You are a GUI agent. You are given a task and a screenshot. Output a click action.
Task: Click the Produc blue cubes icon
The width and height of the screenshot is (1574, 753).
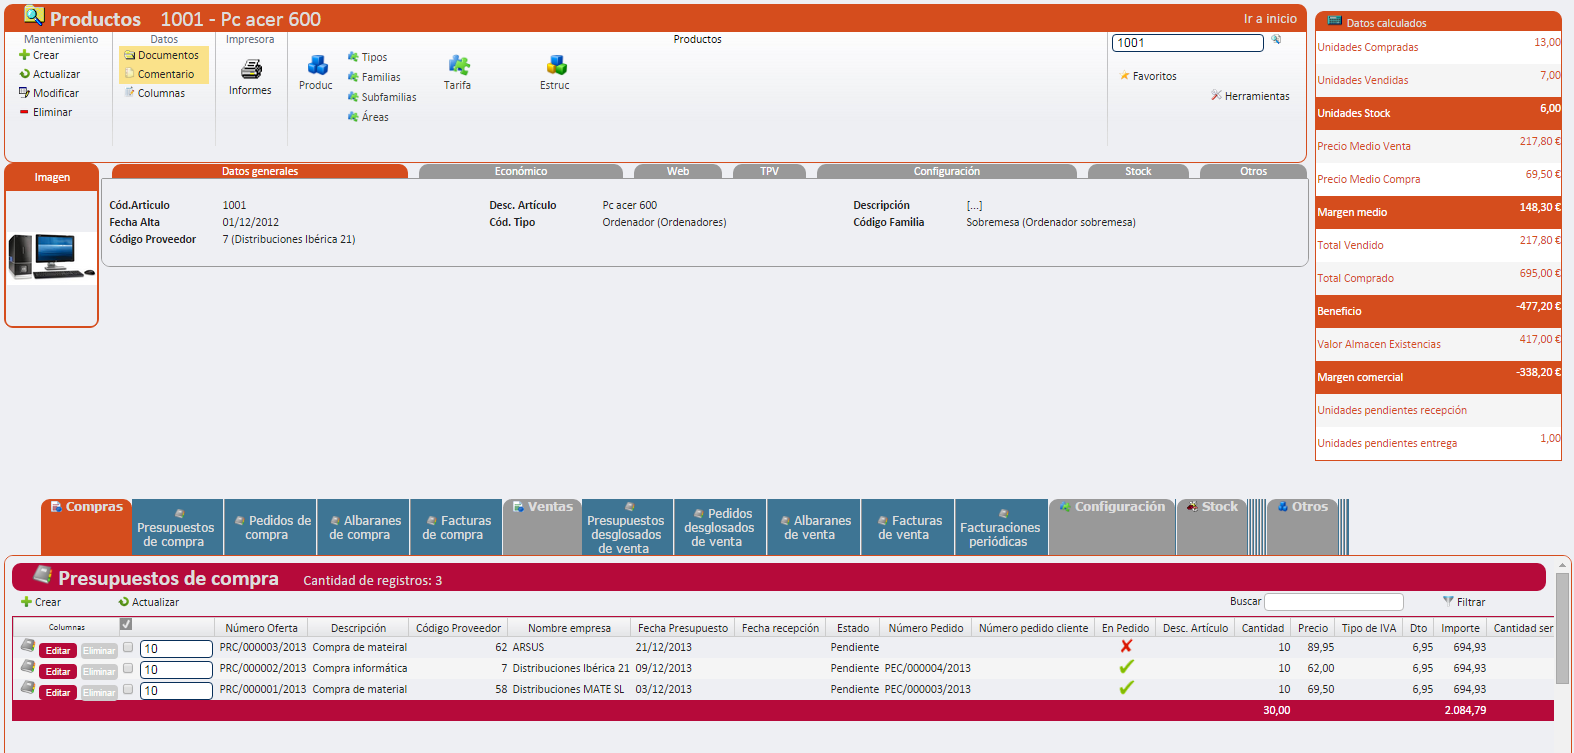(x=317, y=66)
